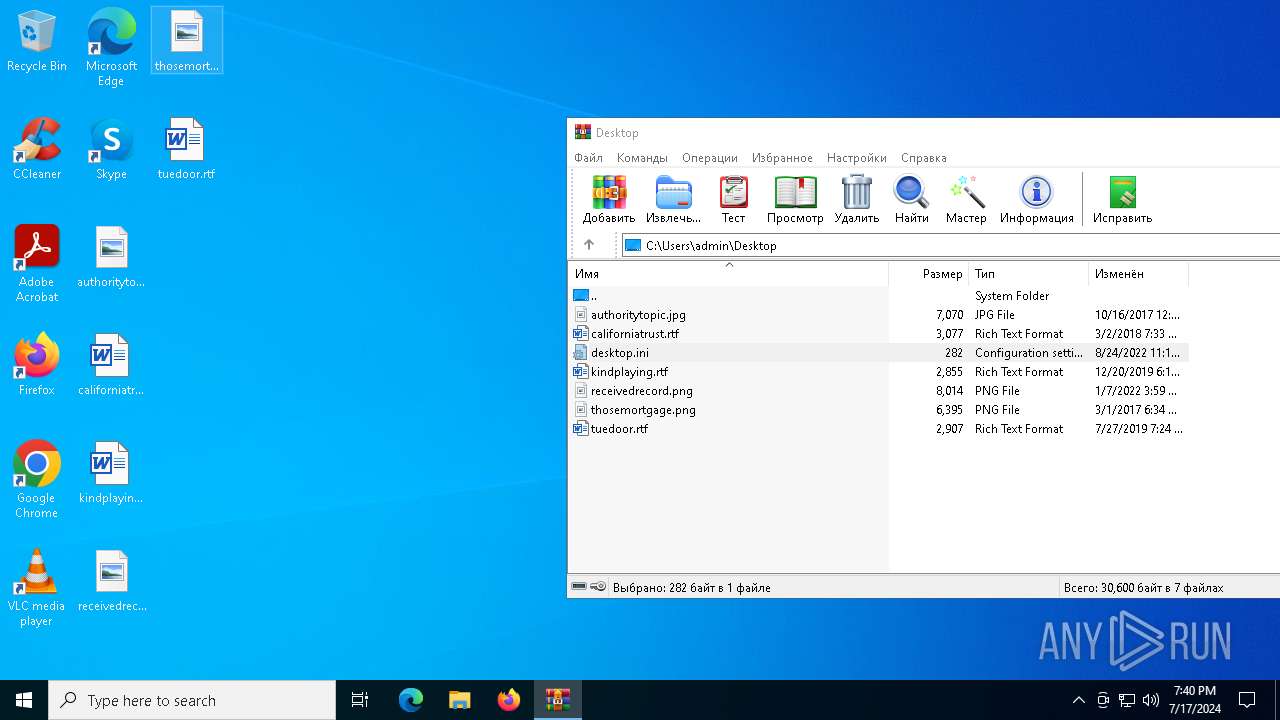Select the Skype desktop shortcut

(x=111, y=150)
